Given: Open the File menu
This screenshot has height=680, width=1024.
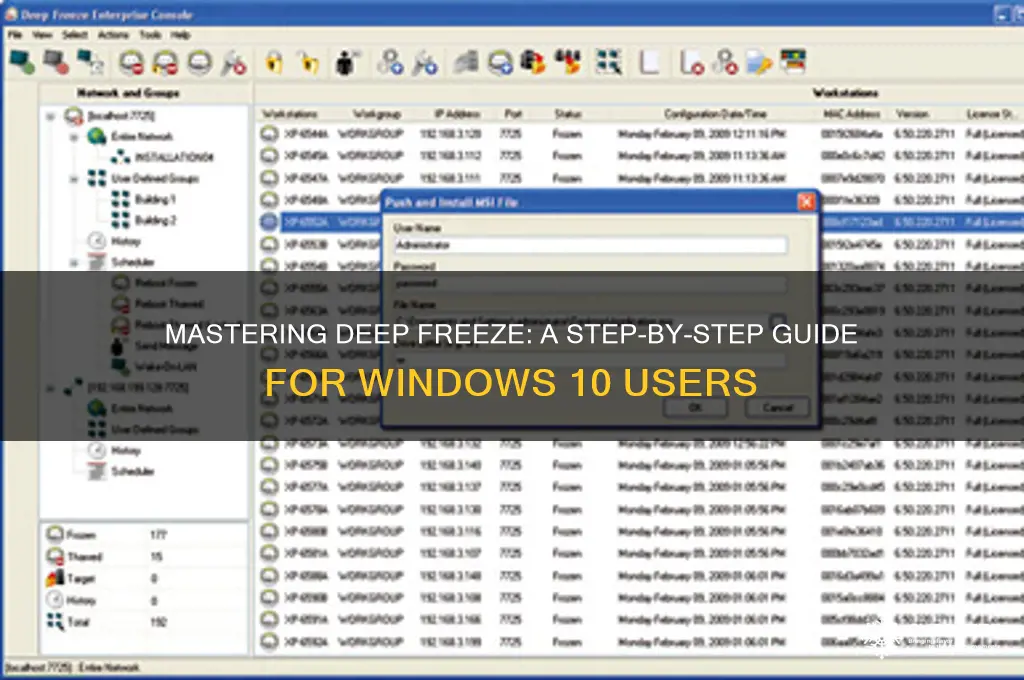Looking at the screenshot, I should (x=14, y=35).
